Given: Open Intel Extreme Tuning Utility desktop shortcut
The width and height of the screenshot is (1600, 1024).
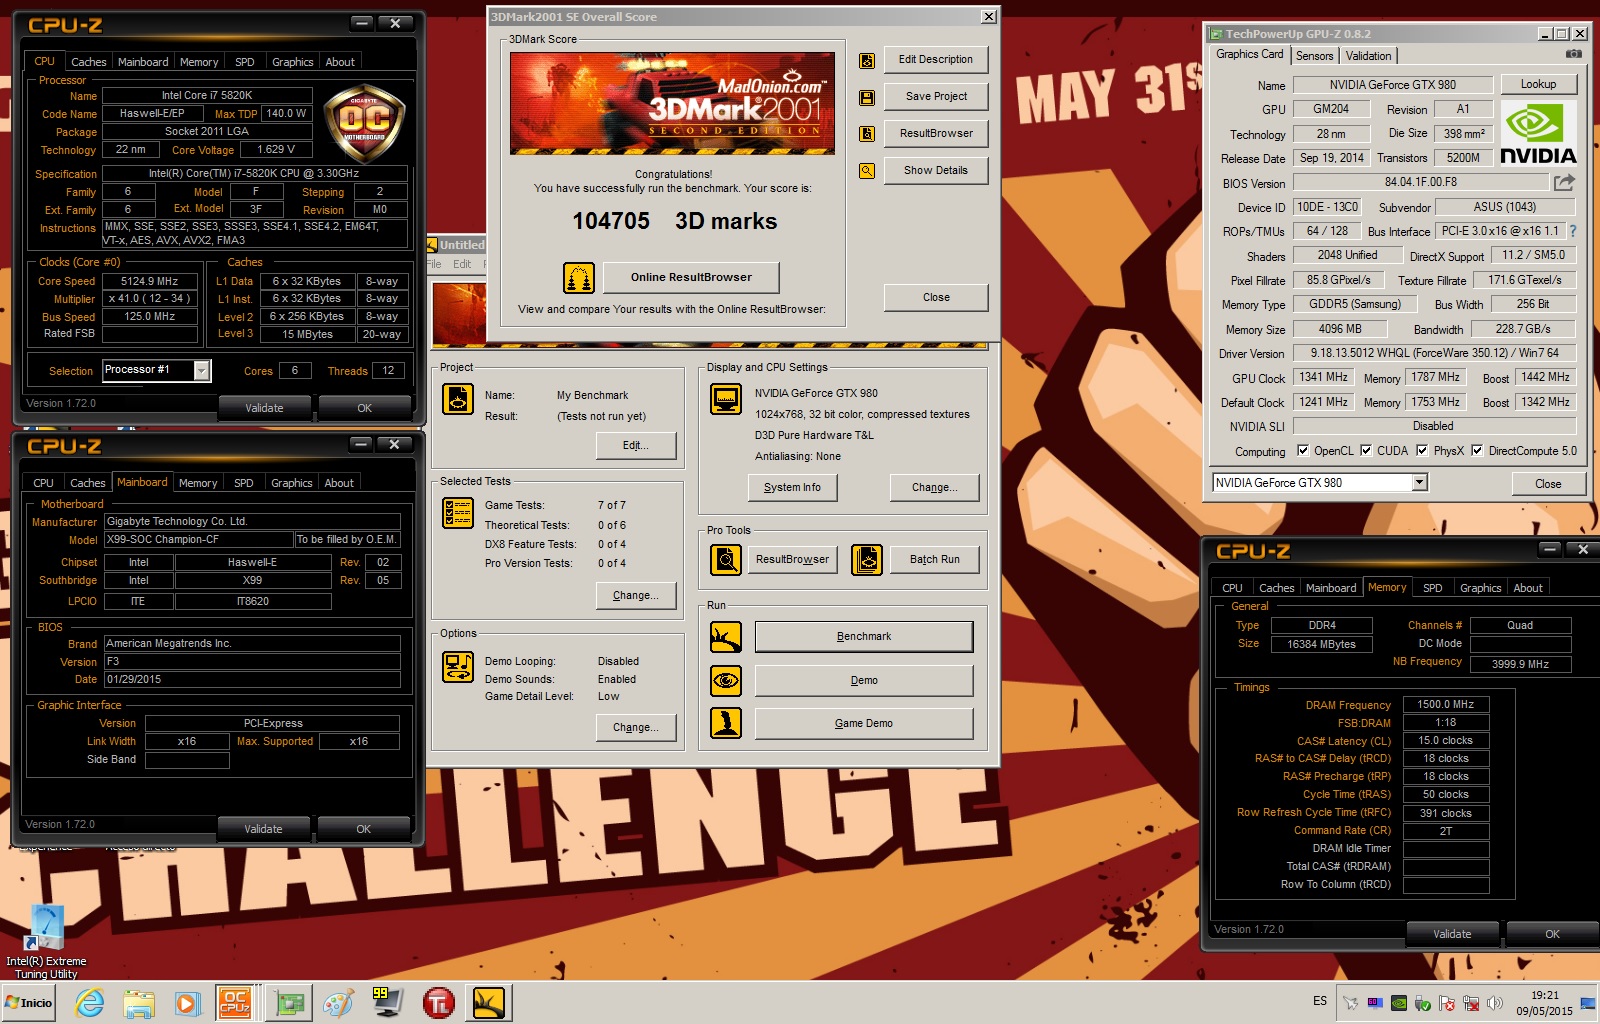Looking at the screenshot, I should (x=46, y=940).
